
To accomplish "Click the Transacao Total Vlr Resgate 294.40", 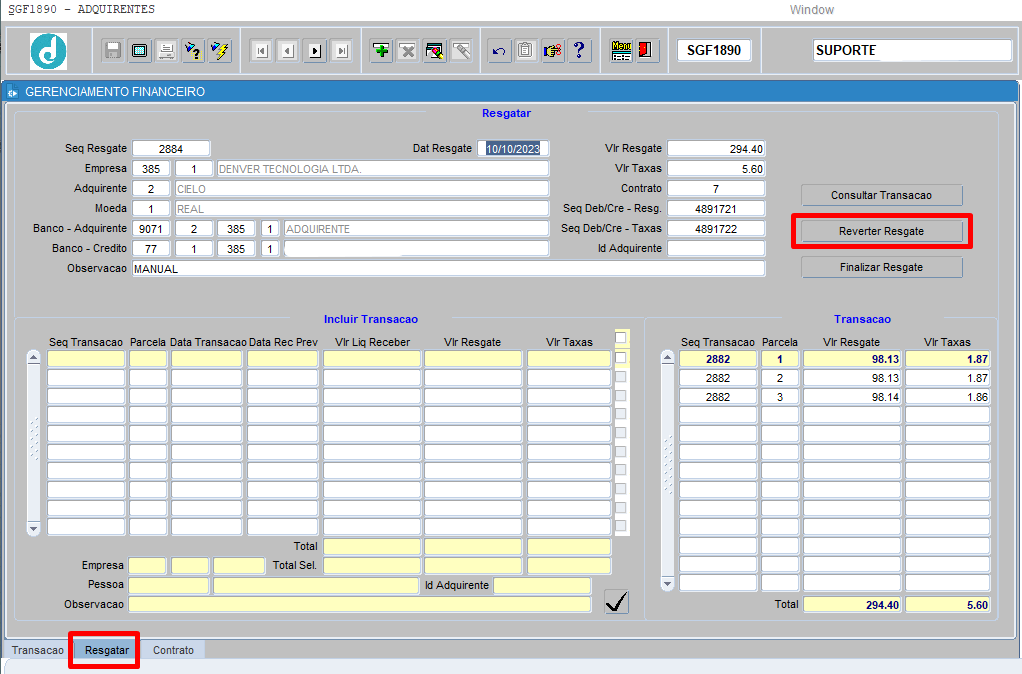I will (851, 605).
